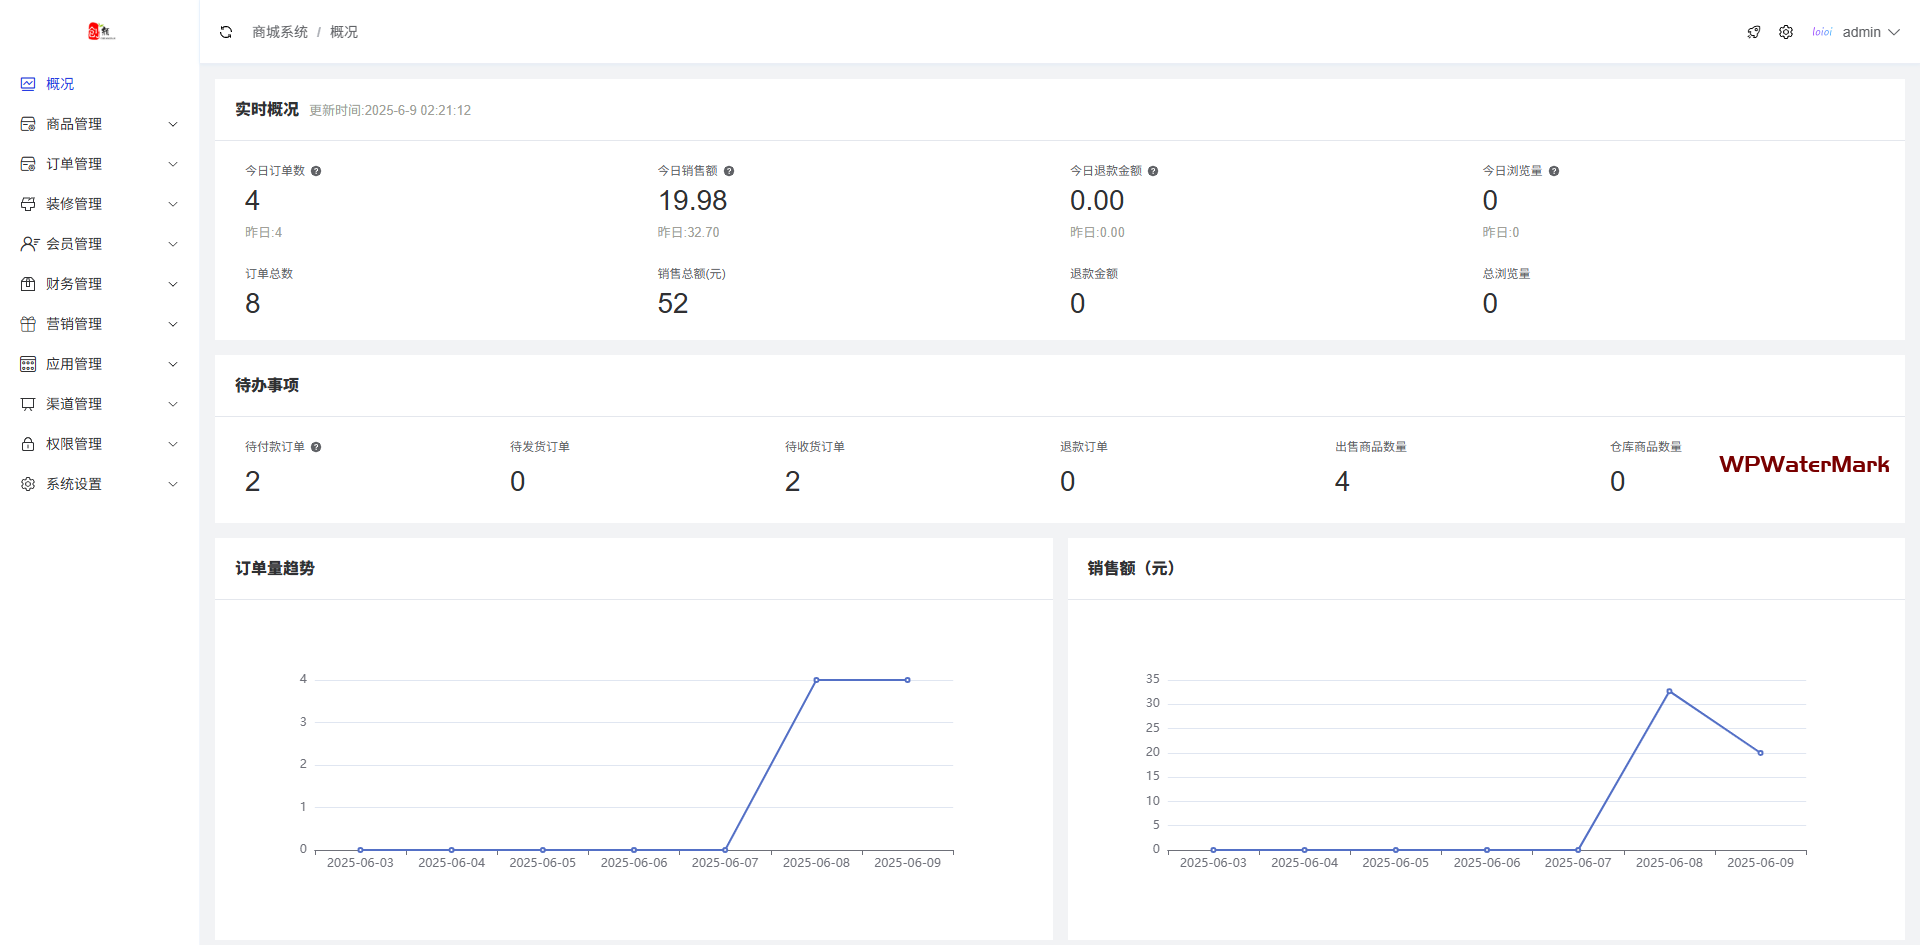
Task: Click the refresh icon beside the breadcrumb
Action: pos(226,32)
